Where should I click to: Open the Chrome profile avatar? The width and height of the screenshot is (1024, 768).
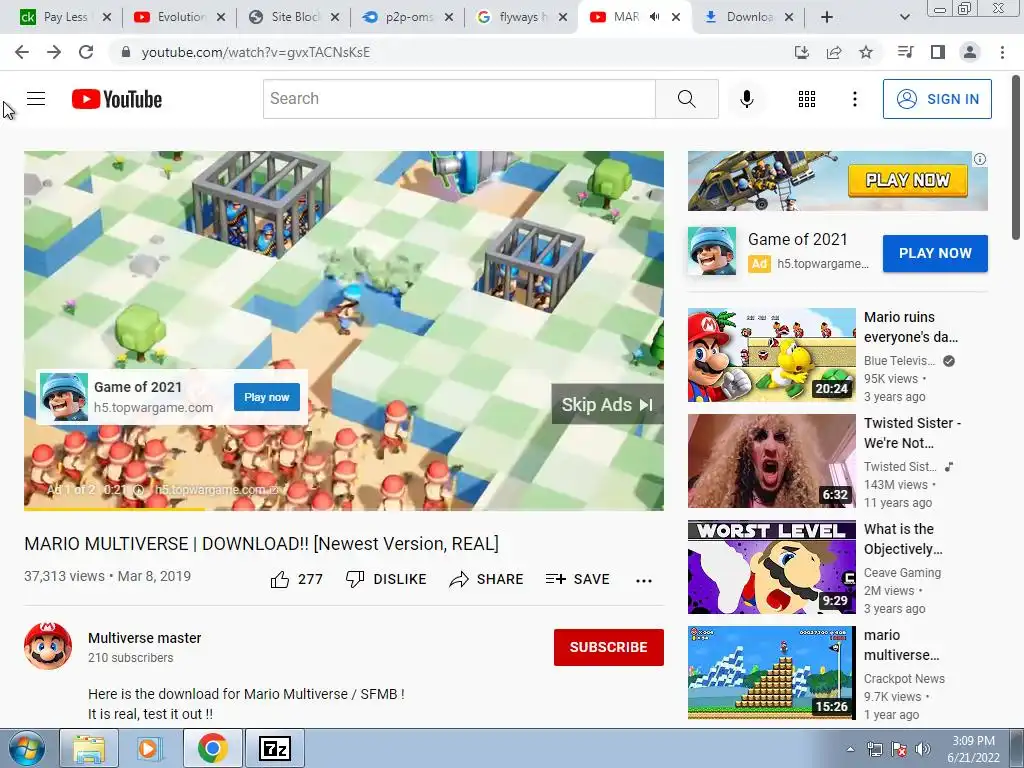pos(970,52)
